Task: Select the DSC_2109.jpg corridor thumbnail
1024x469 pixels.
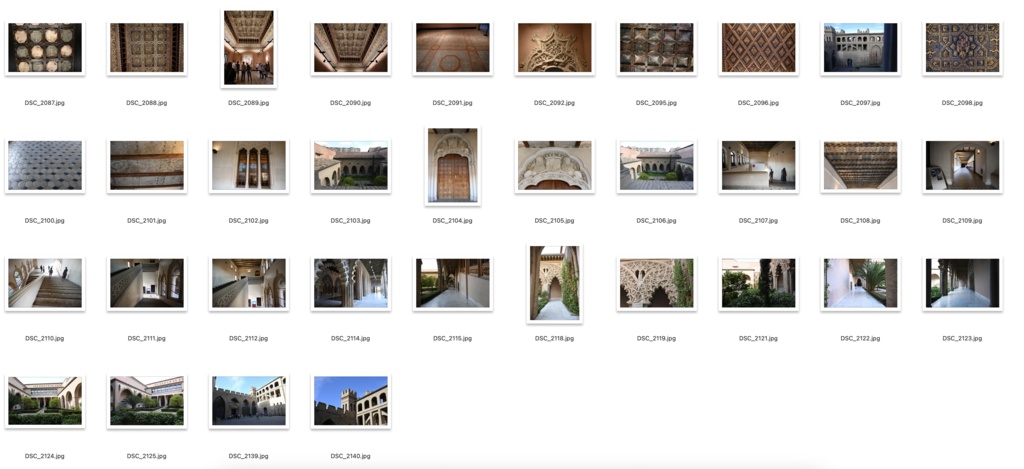Action: pos(962,165)
